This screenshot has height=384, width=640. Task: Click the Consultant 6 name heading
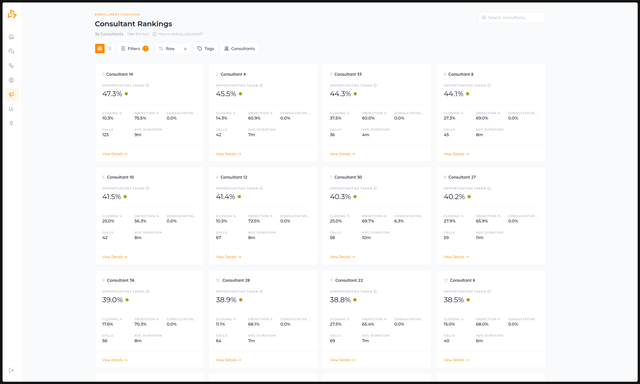(462, 280)
